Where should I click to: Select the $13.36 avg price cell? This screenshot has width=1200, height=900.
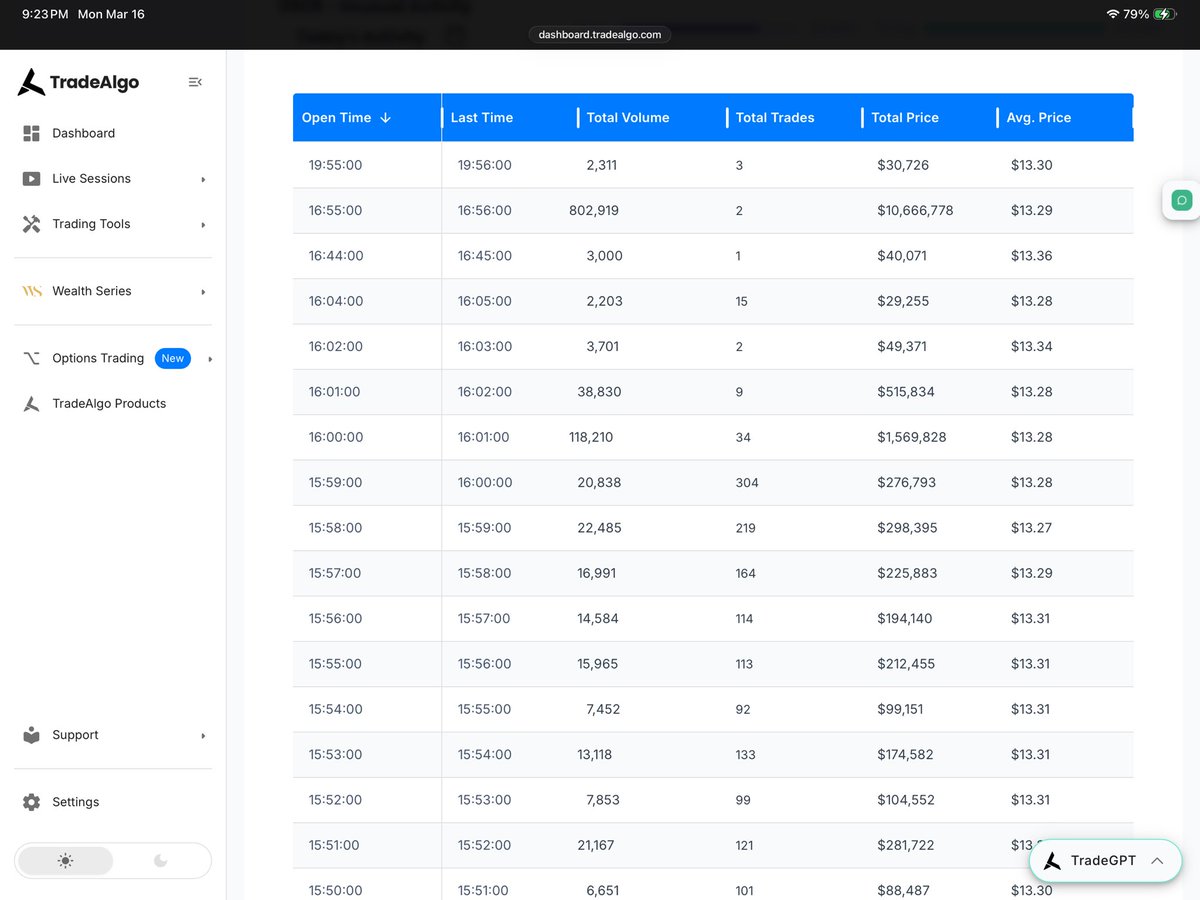1031,256
